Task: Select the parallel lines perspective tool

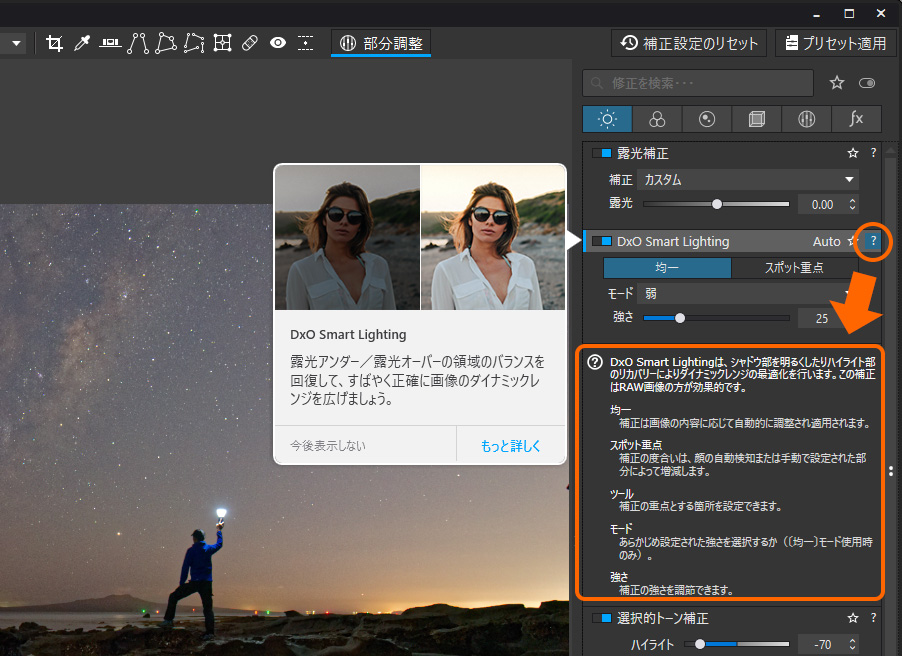Action: pos(138,43)
